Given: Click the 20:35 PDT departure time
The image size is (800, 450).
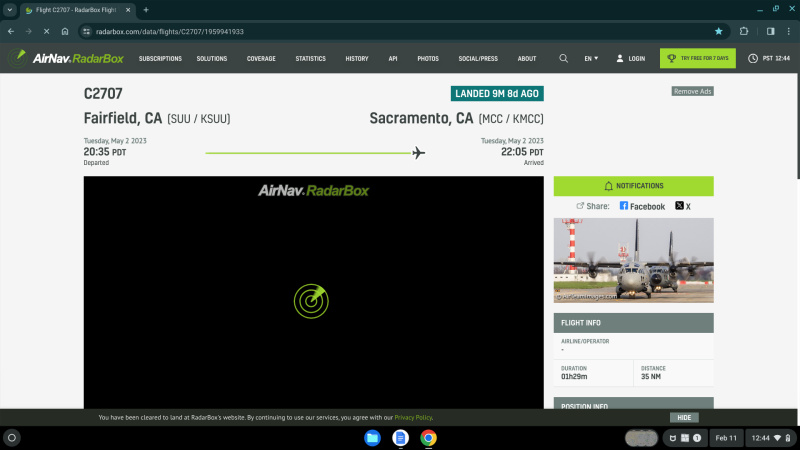Looking at the screenshot, I should click(105, 152).
